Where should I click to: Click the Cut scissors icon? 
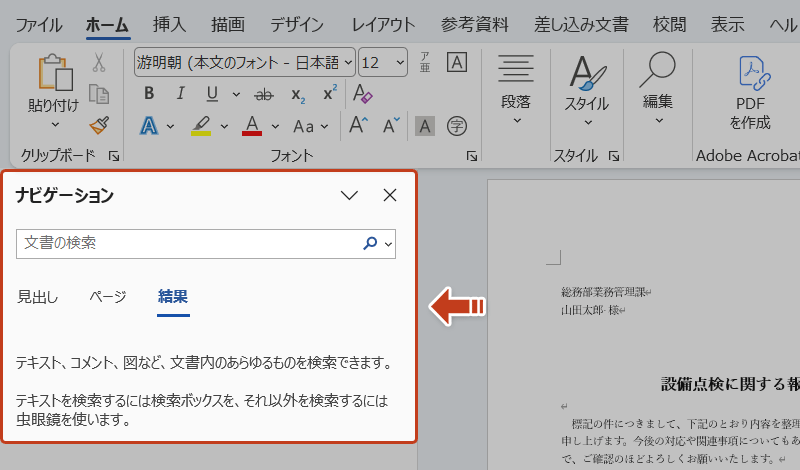[99, 62]
